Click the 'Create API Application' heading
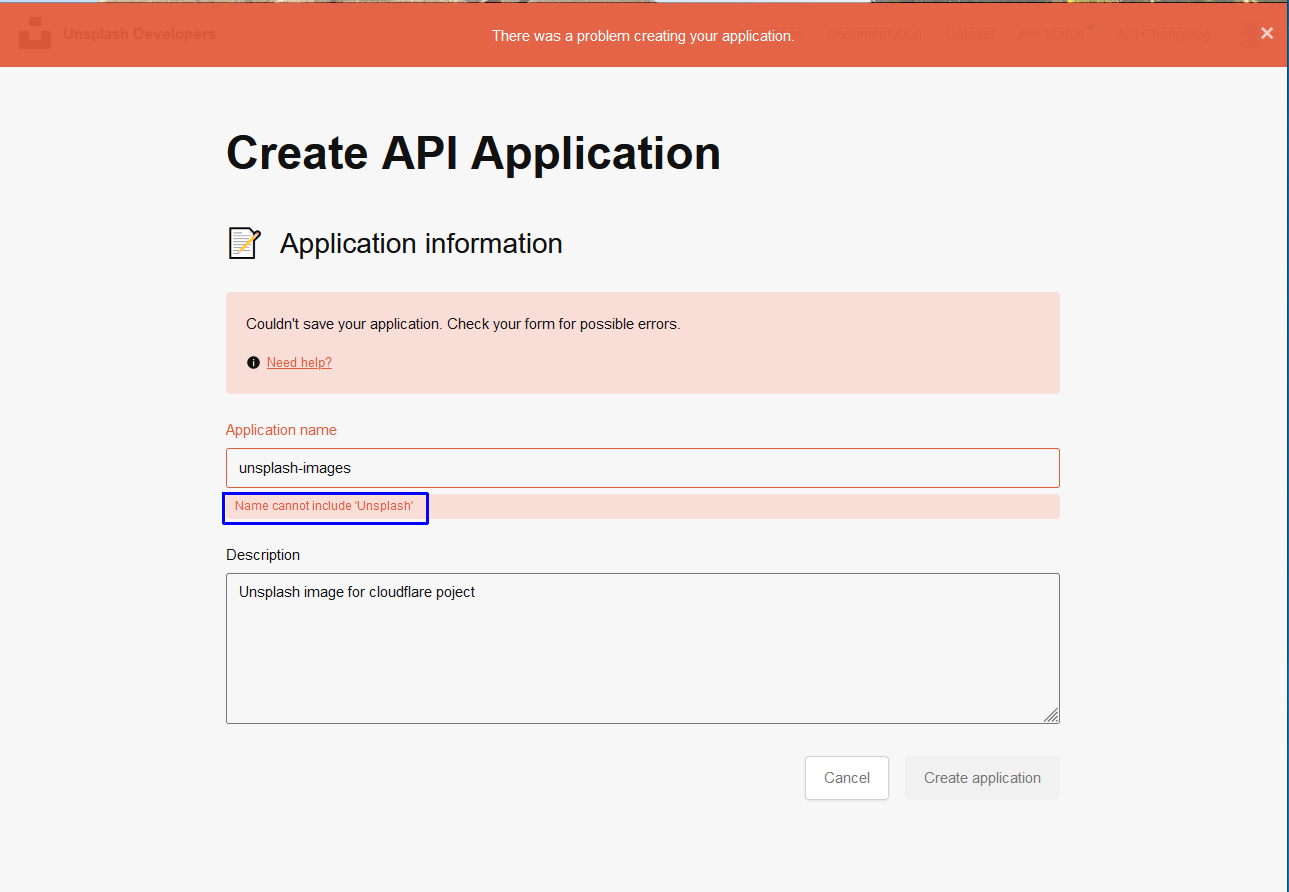 point(473,153)
